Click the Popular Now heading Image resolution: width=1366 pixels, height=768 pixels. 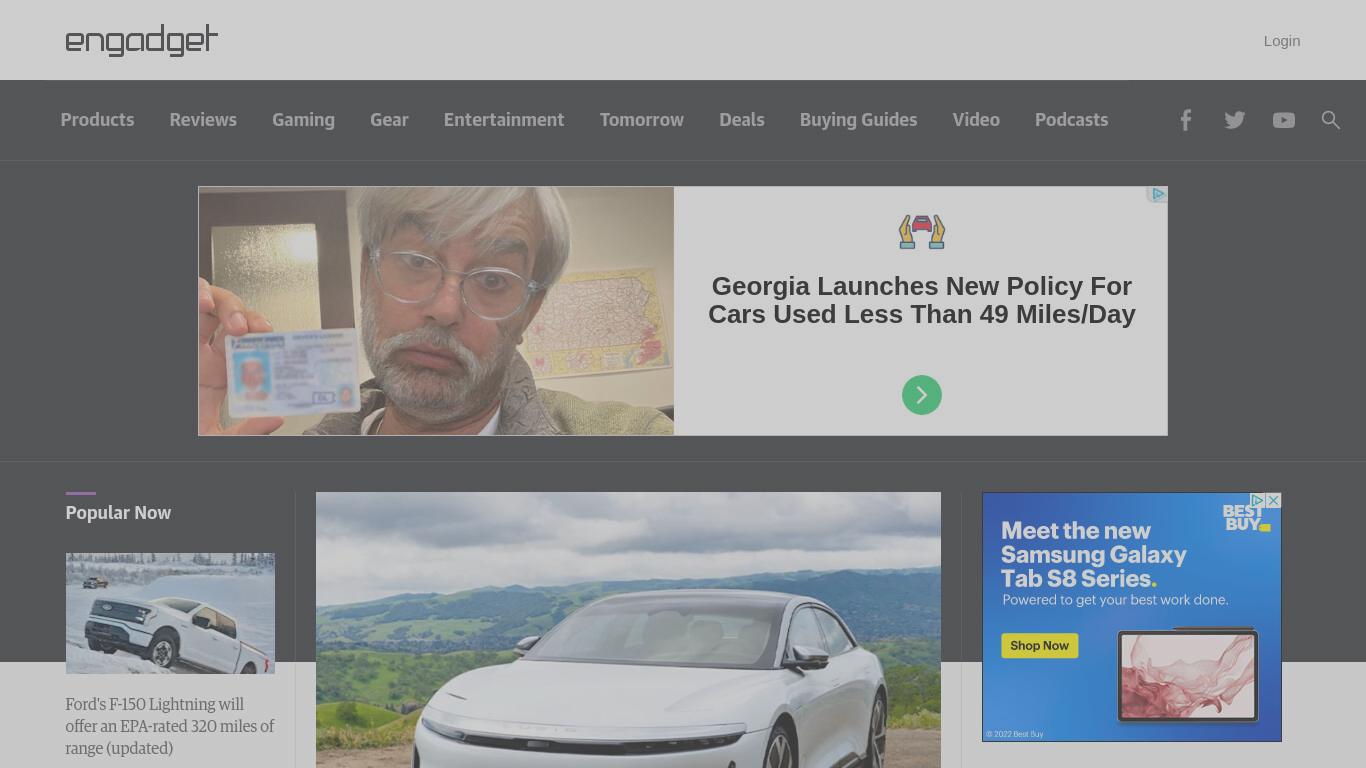point(118,512)
